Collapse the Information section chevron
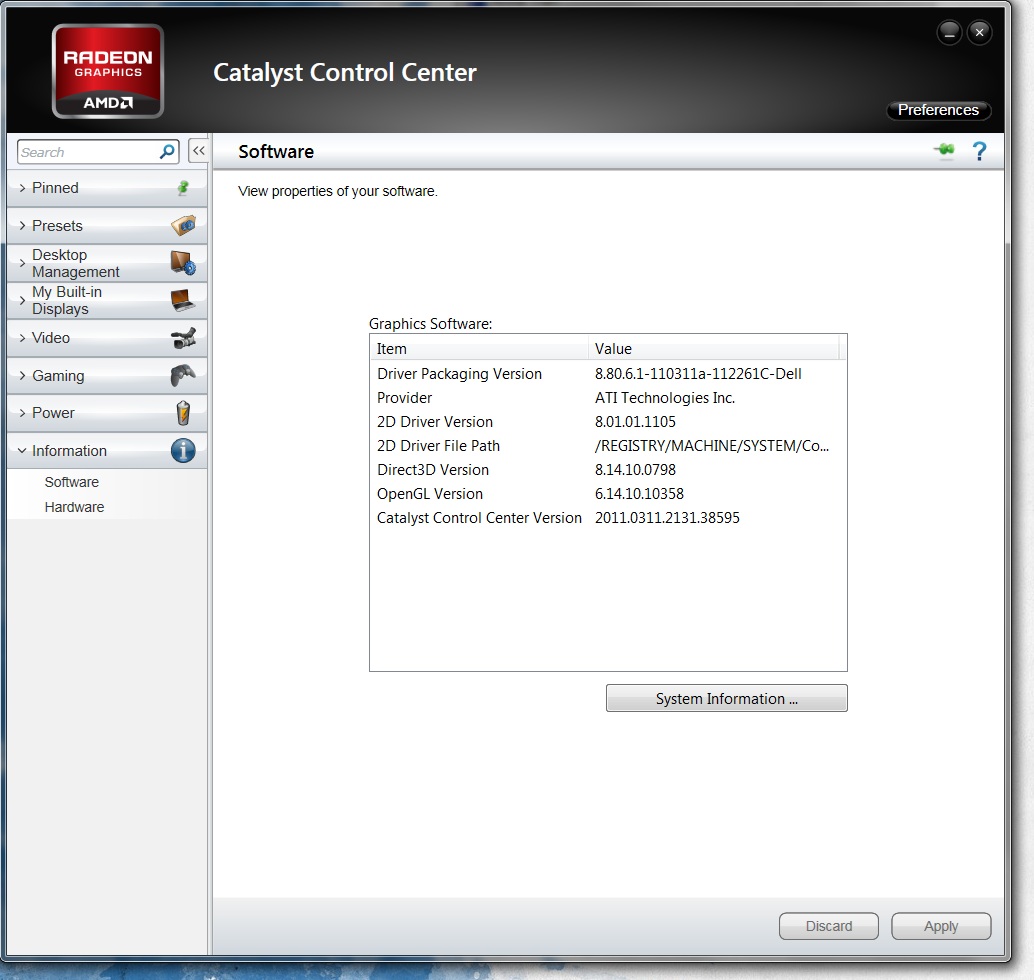 (x=22, y=450)
